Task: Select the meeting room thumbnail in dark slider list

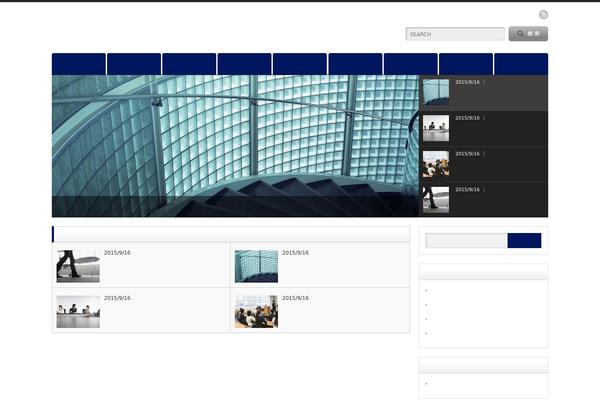Action: tap(436, 128)
